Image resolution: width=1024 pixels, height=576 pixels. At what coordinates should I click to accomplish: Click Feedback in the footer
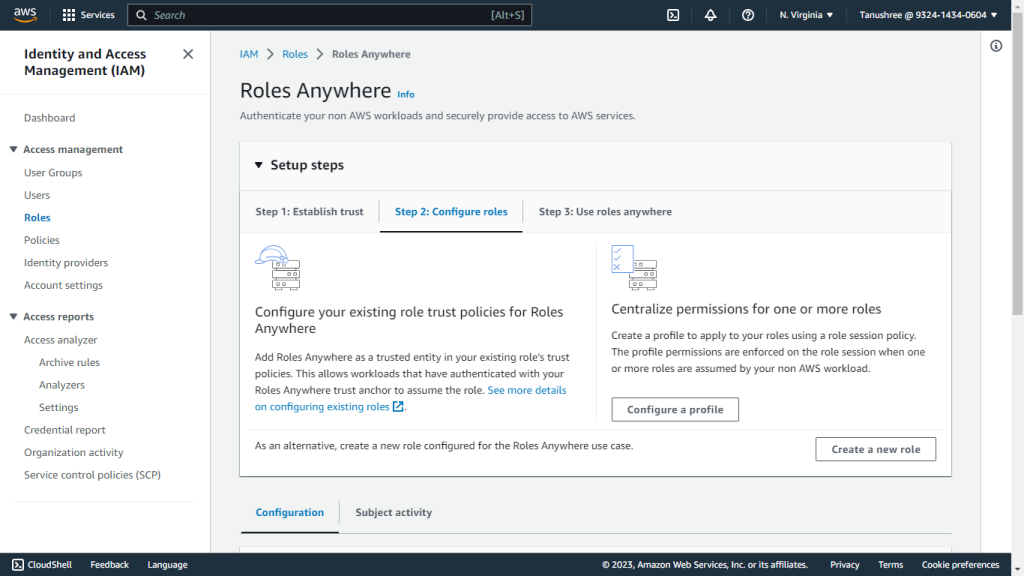coord(109,565)
